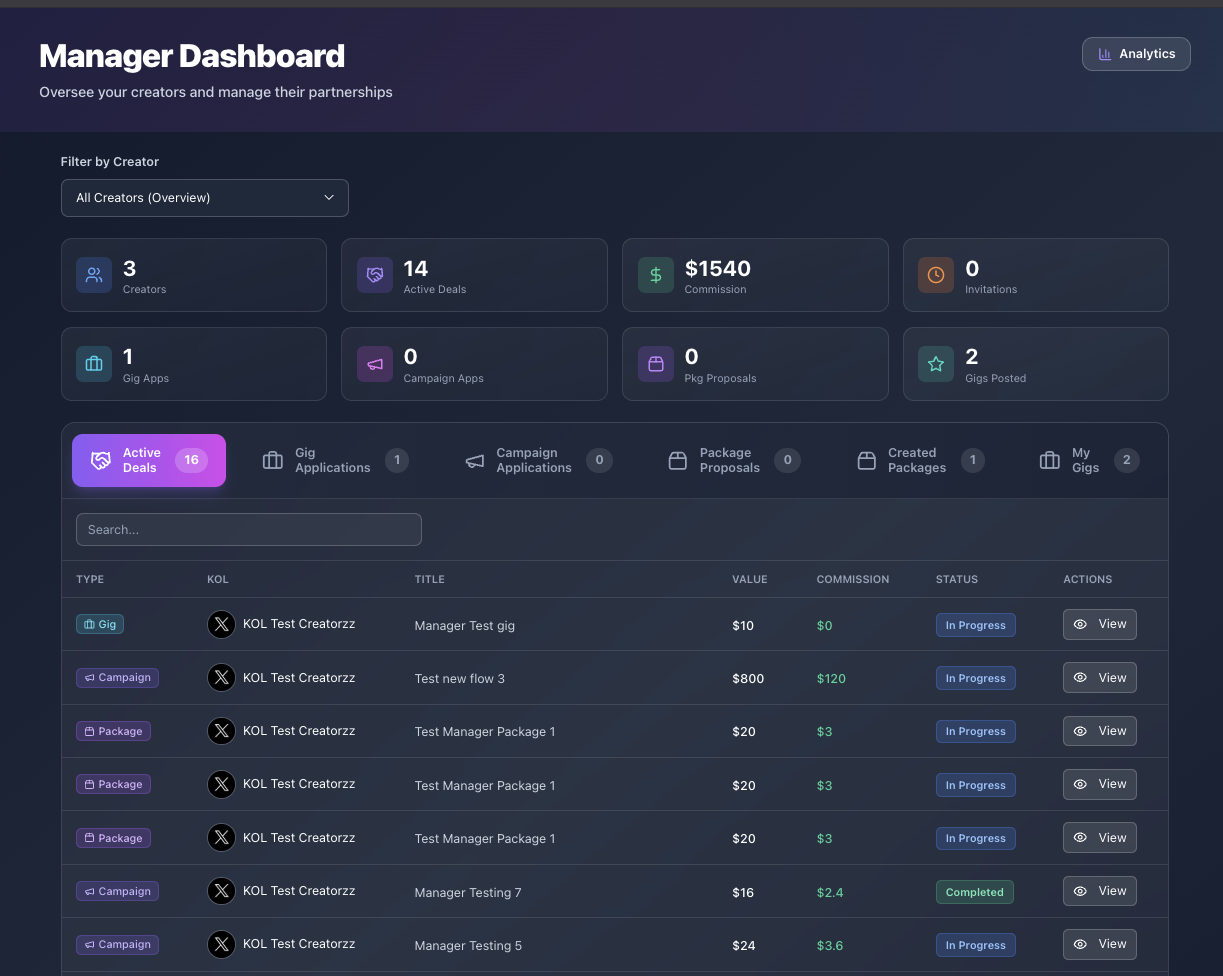Click the Pkg Proposals package icon
This screenshot has width=1223, height=976.
(x=655, y=364)
